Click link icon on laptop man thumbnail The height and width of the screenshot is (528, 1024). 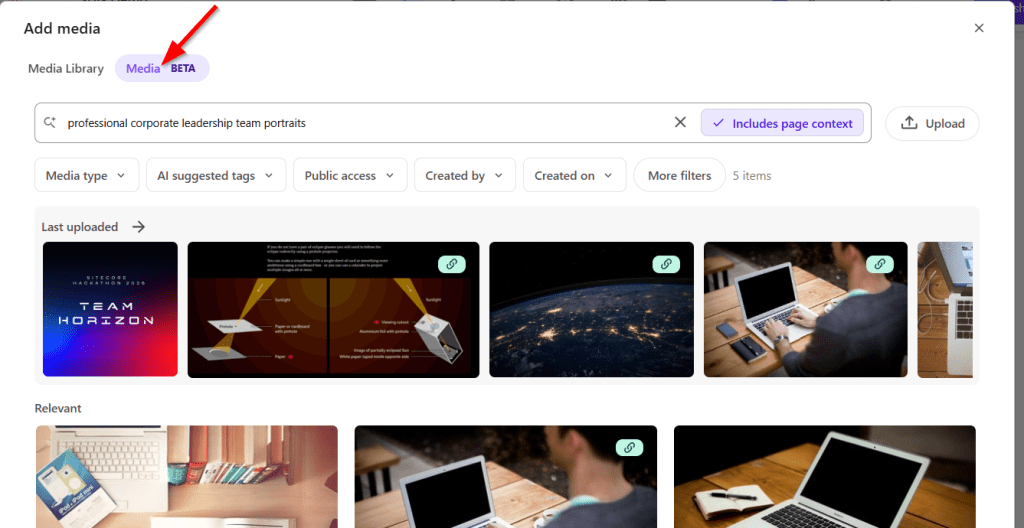880,264
